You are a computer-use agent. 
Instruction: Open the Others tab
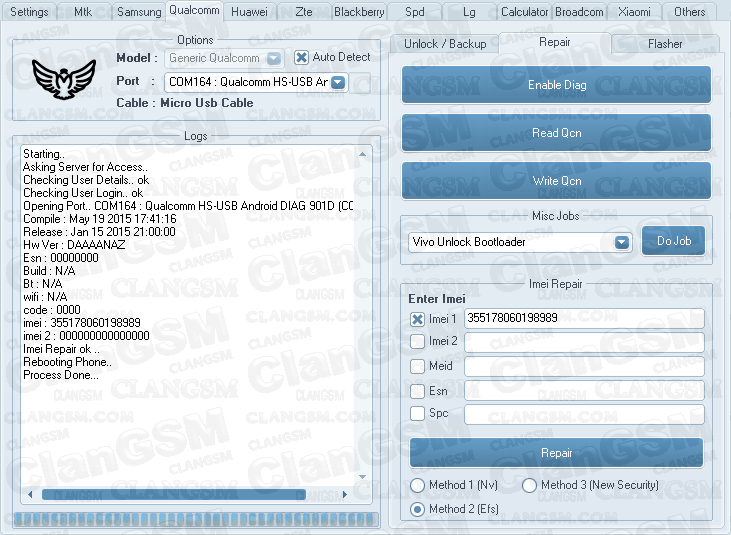click(x=690, y=12)
